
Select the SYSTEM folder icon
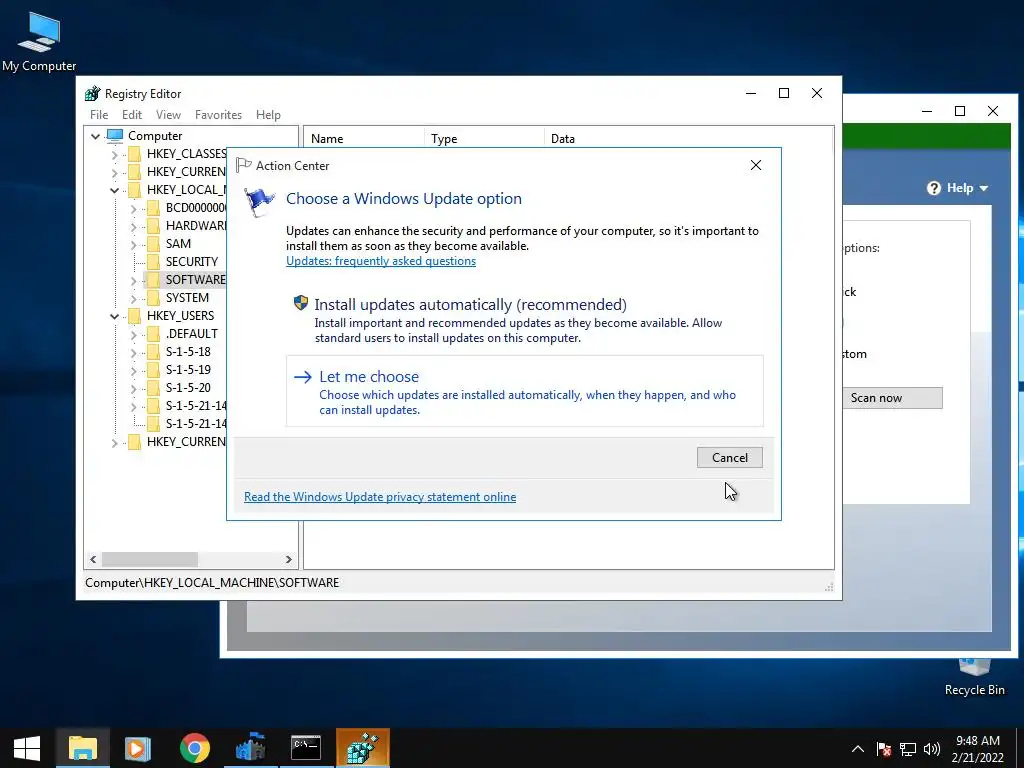[153, 298]
